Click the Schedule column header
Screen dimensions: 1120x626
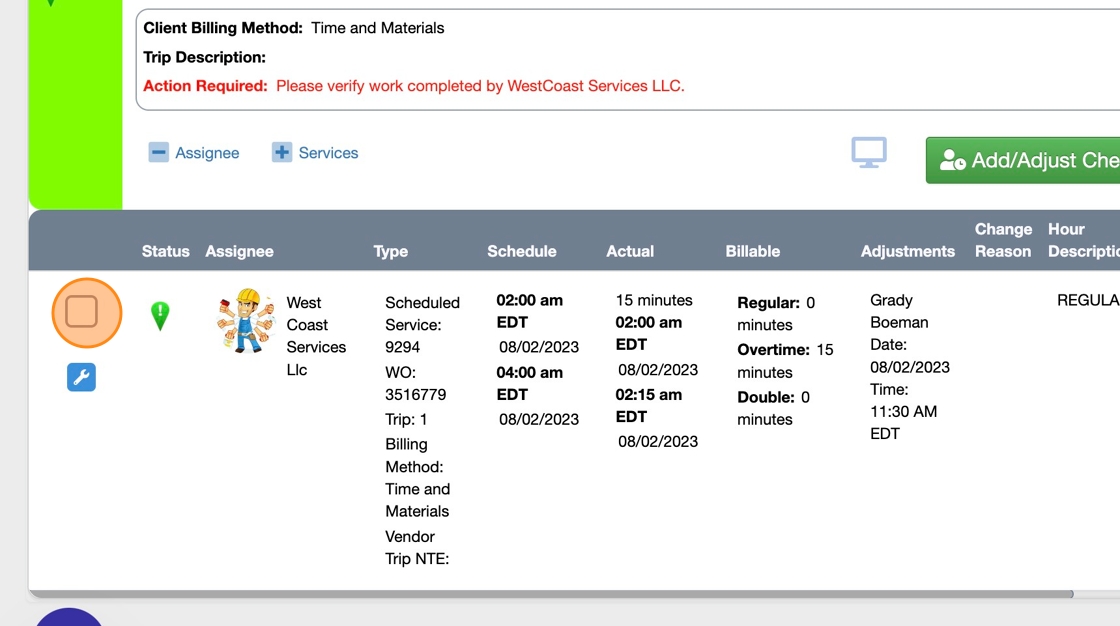521,251
